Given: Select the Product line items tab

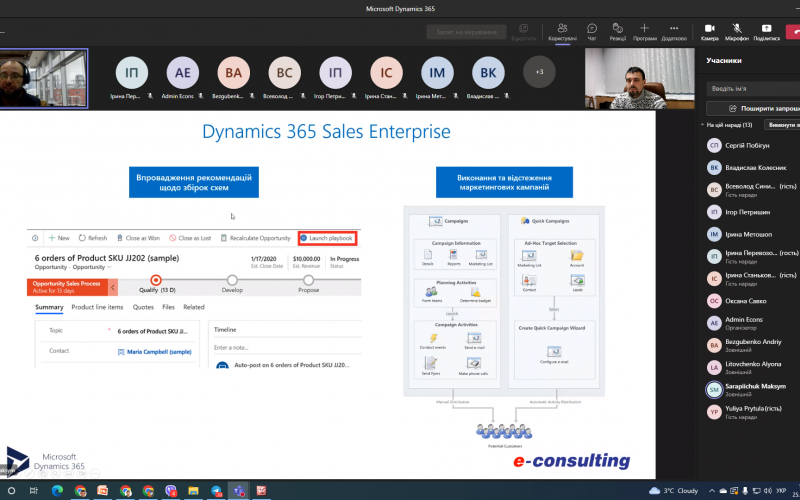Looking at the screenshot, I should (97, 307).
